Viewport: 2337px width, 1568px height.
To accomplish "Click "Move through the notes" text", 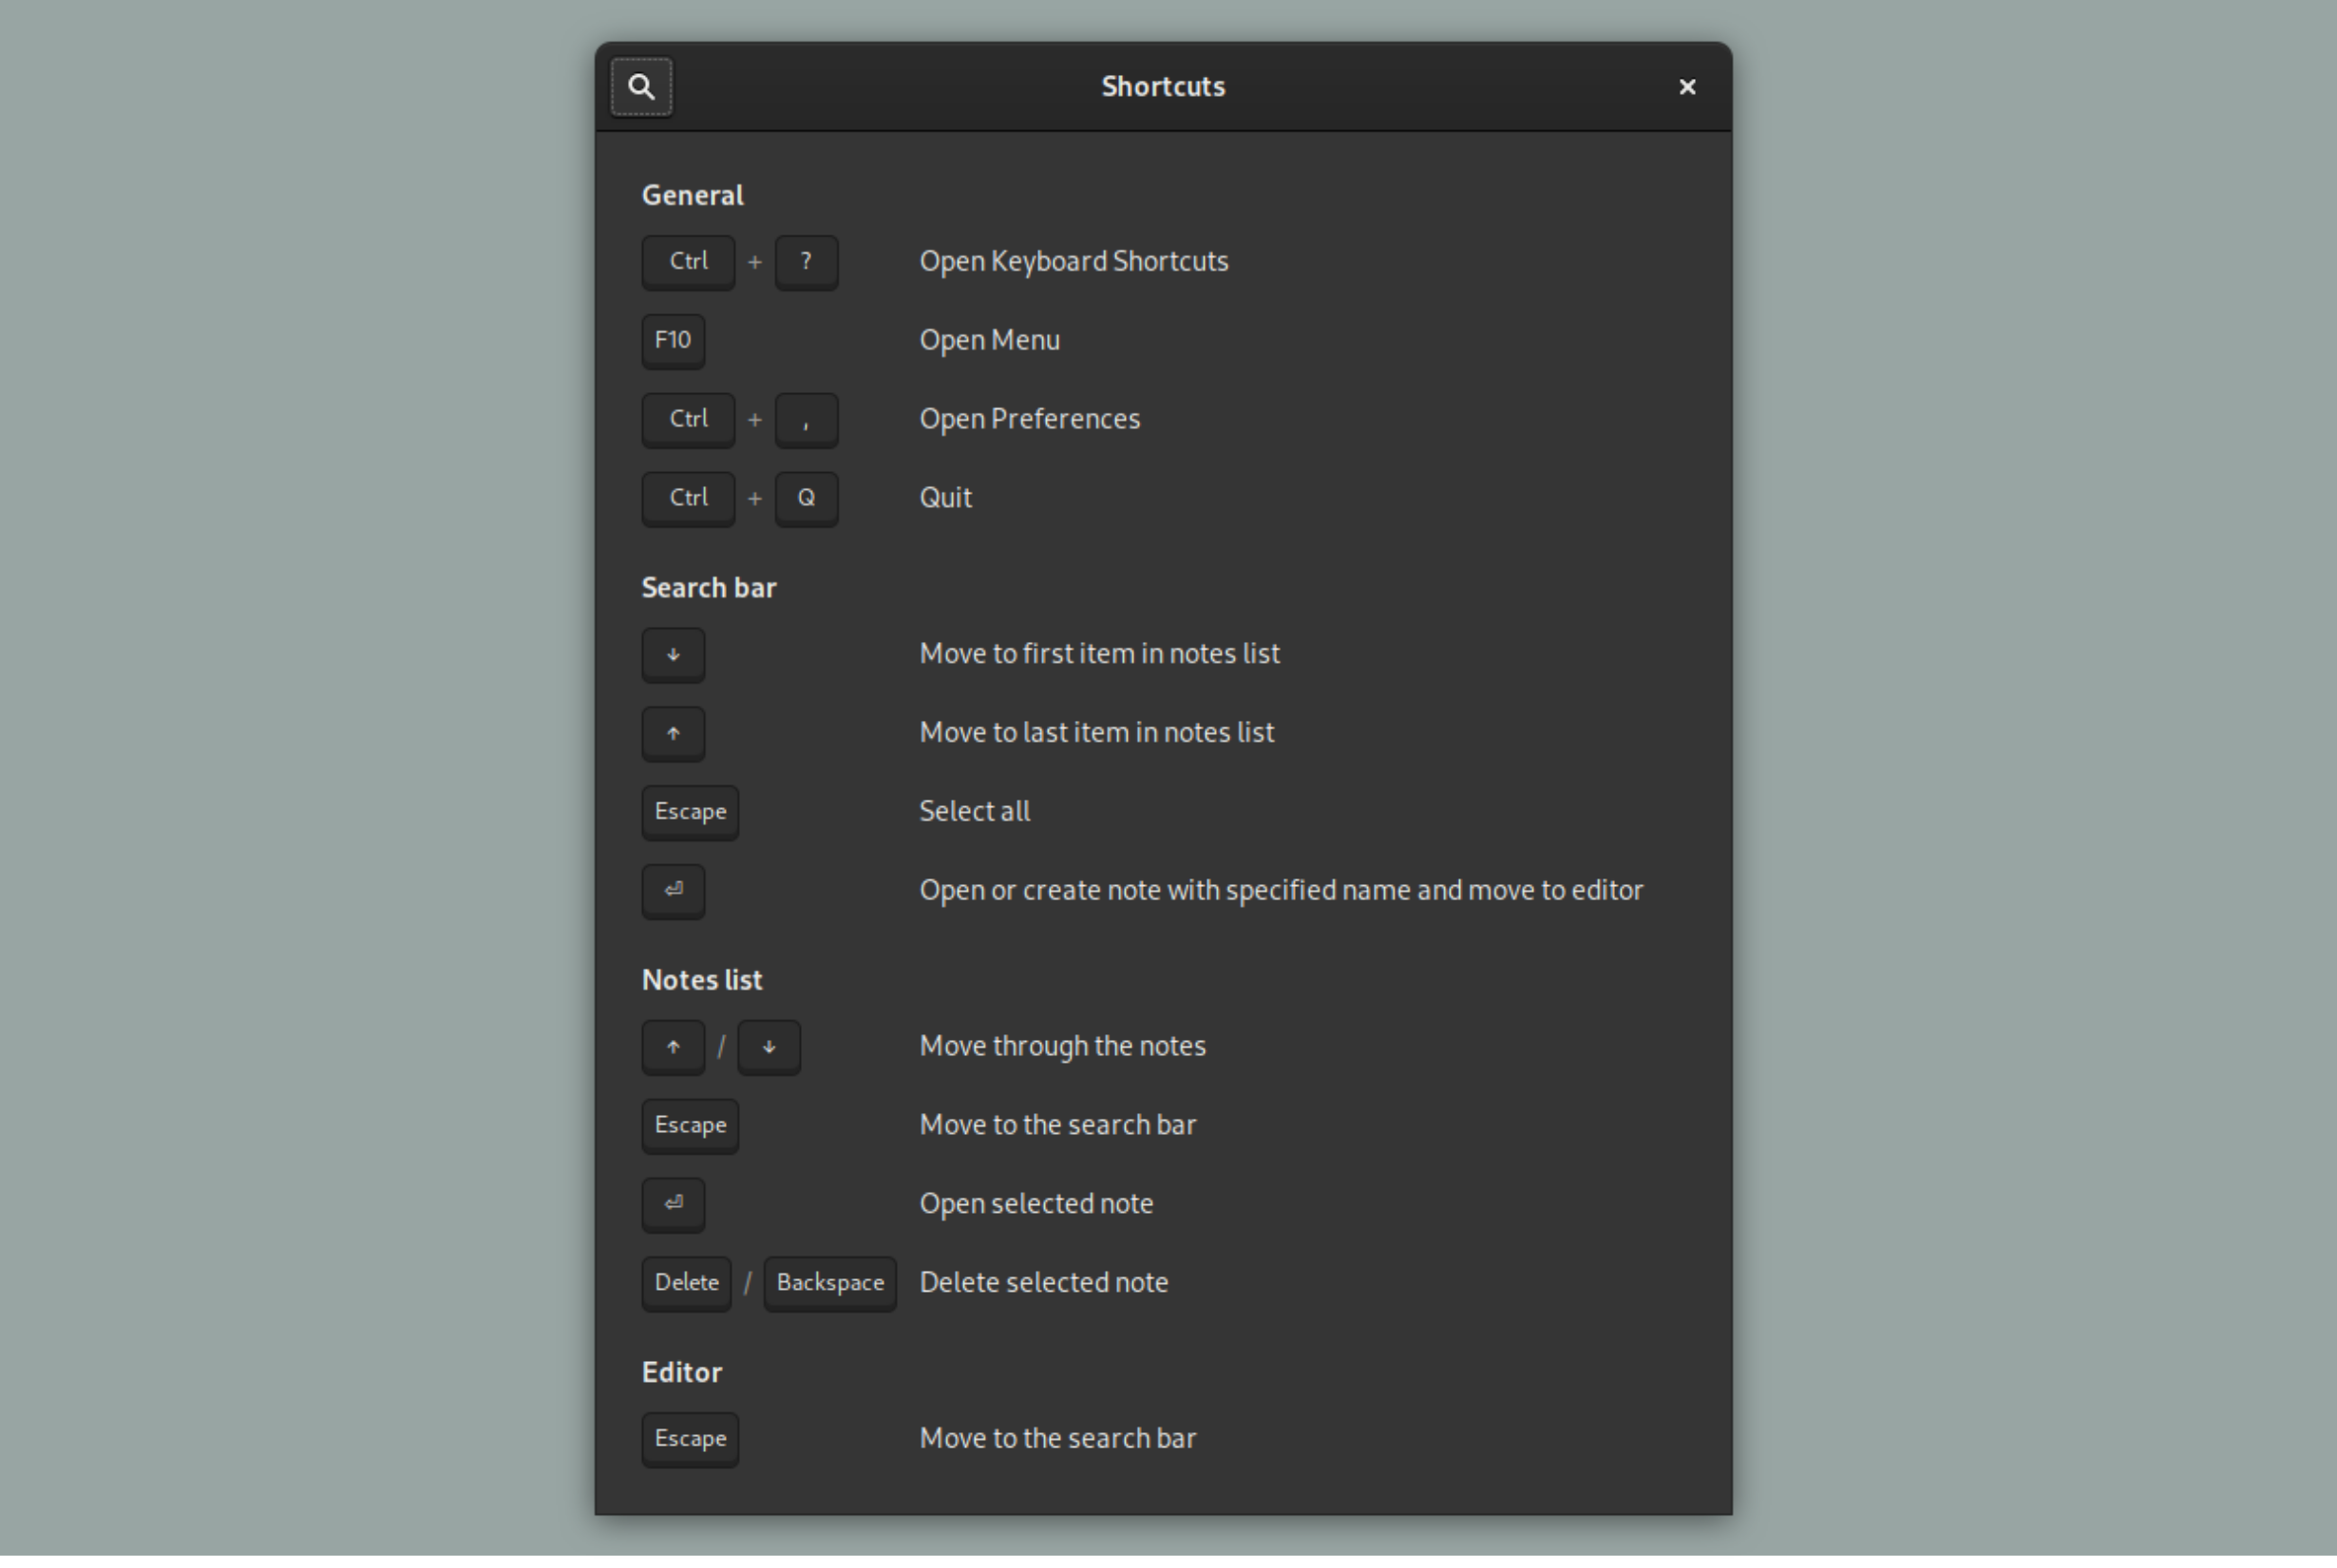I will click(1063, 1047).
